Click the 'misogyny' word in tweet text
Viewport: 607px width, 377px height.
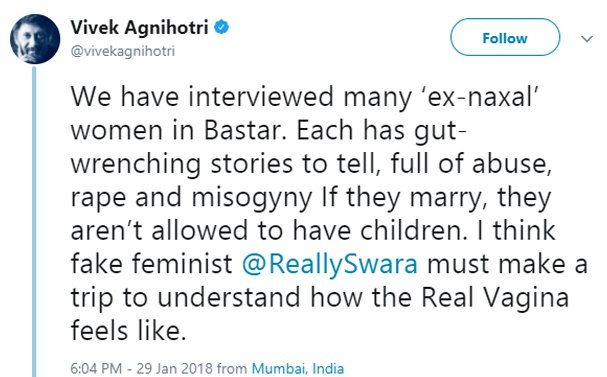tap(252, 198)
